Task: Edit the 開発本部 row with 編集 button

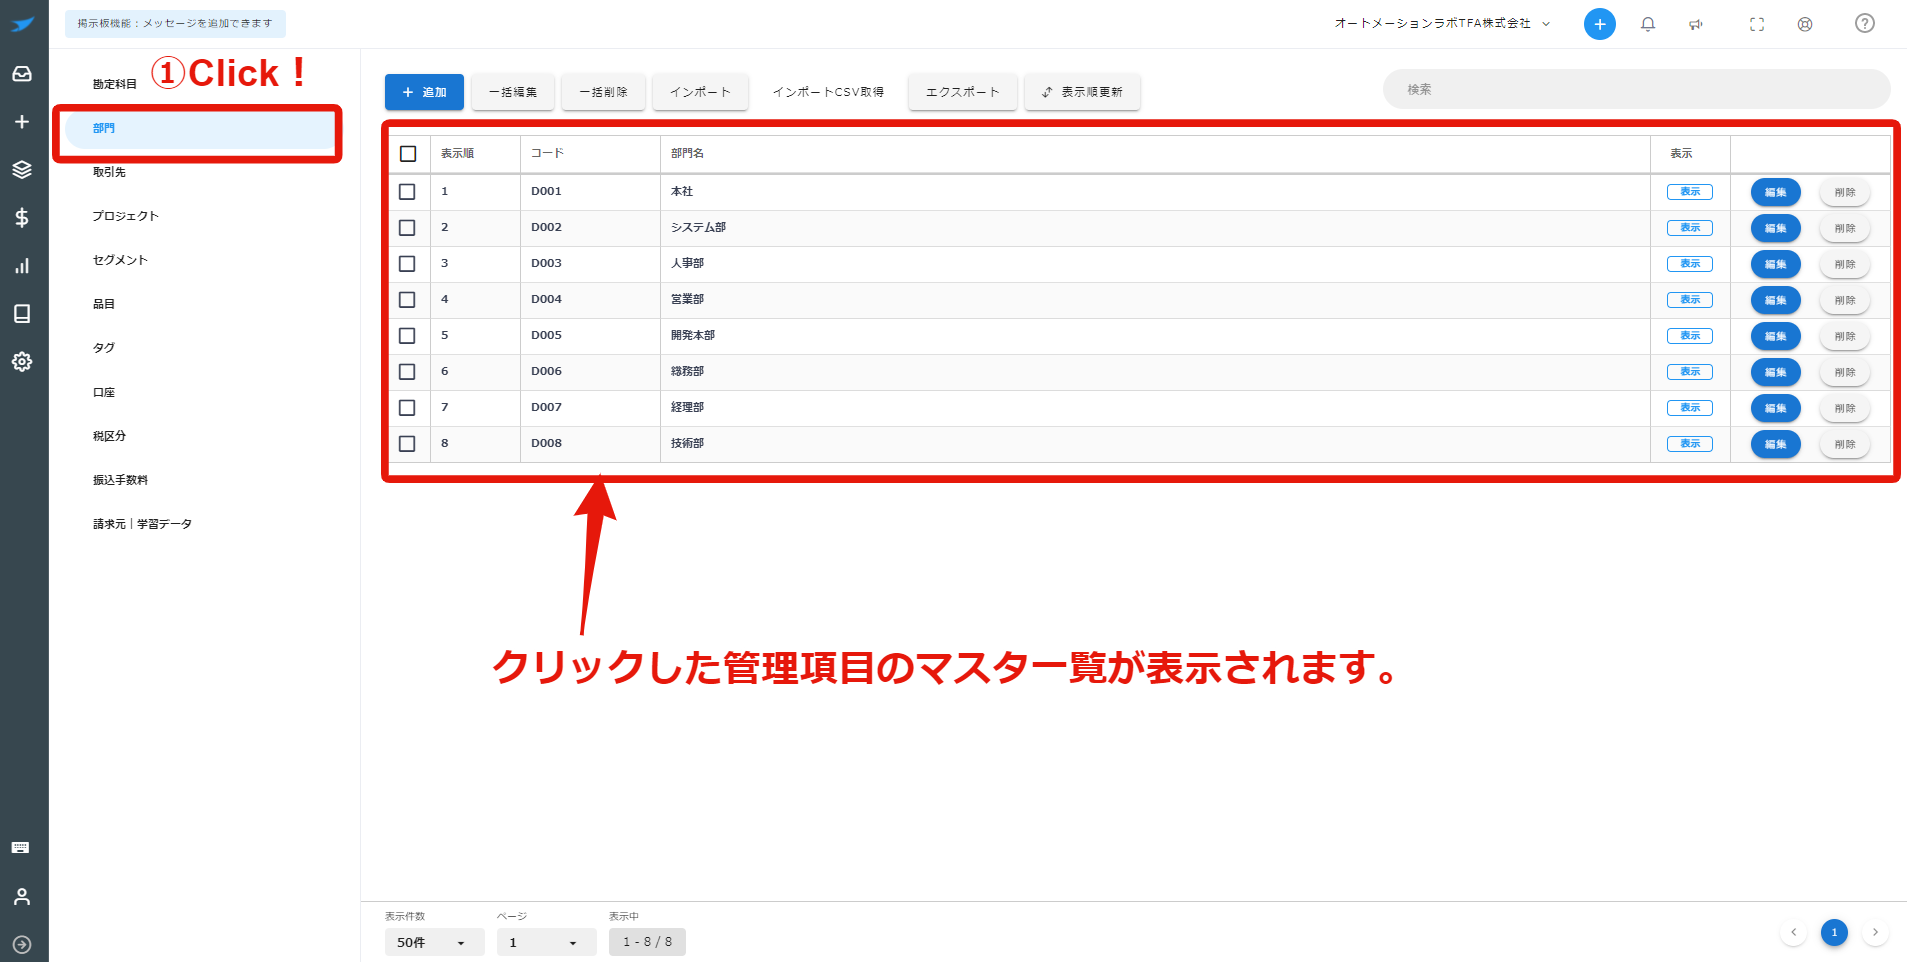Action: pos(1775,336)
